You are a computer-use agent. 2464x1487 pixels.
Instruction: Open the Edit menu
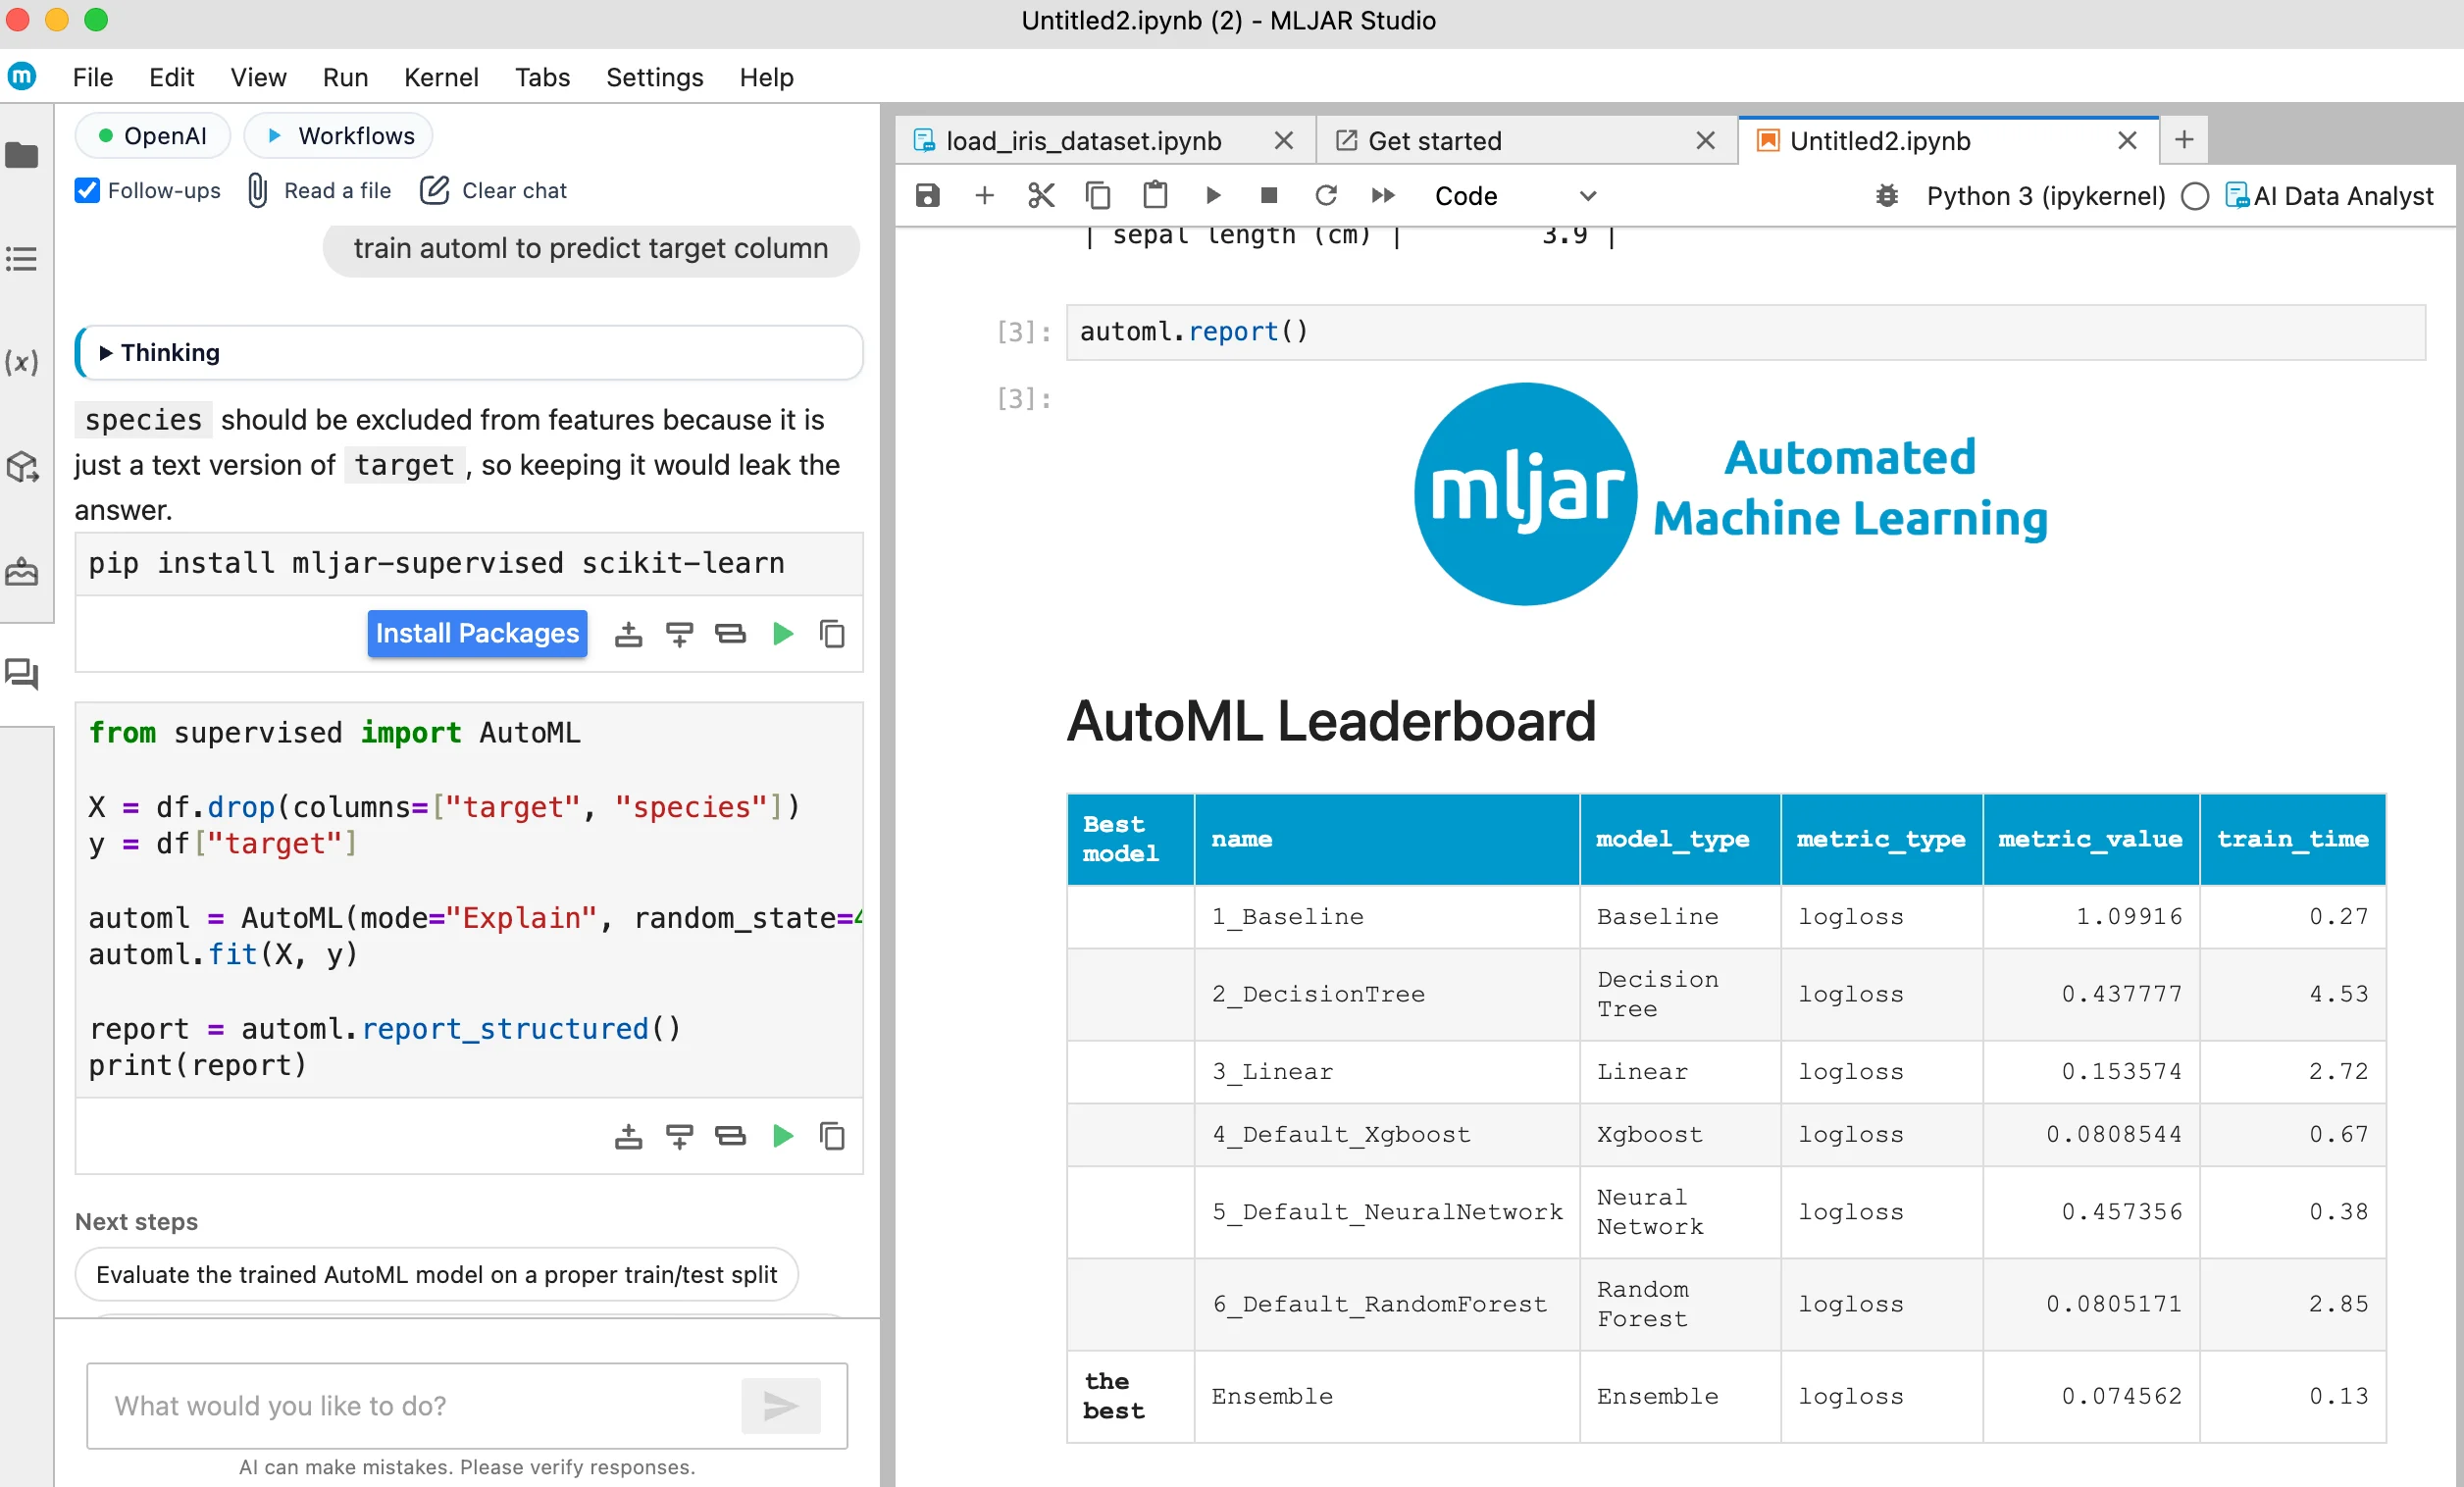tap(171, 77)
